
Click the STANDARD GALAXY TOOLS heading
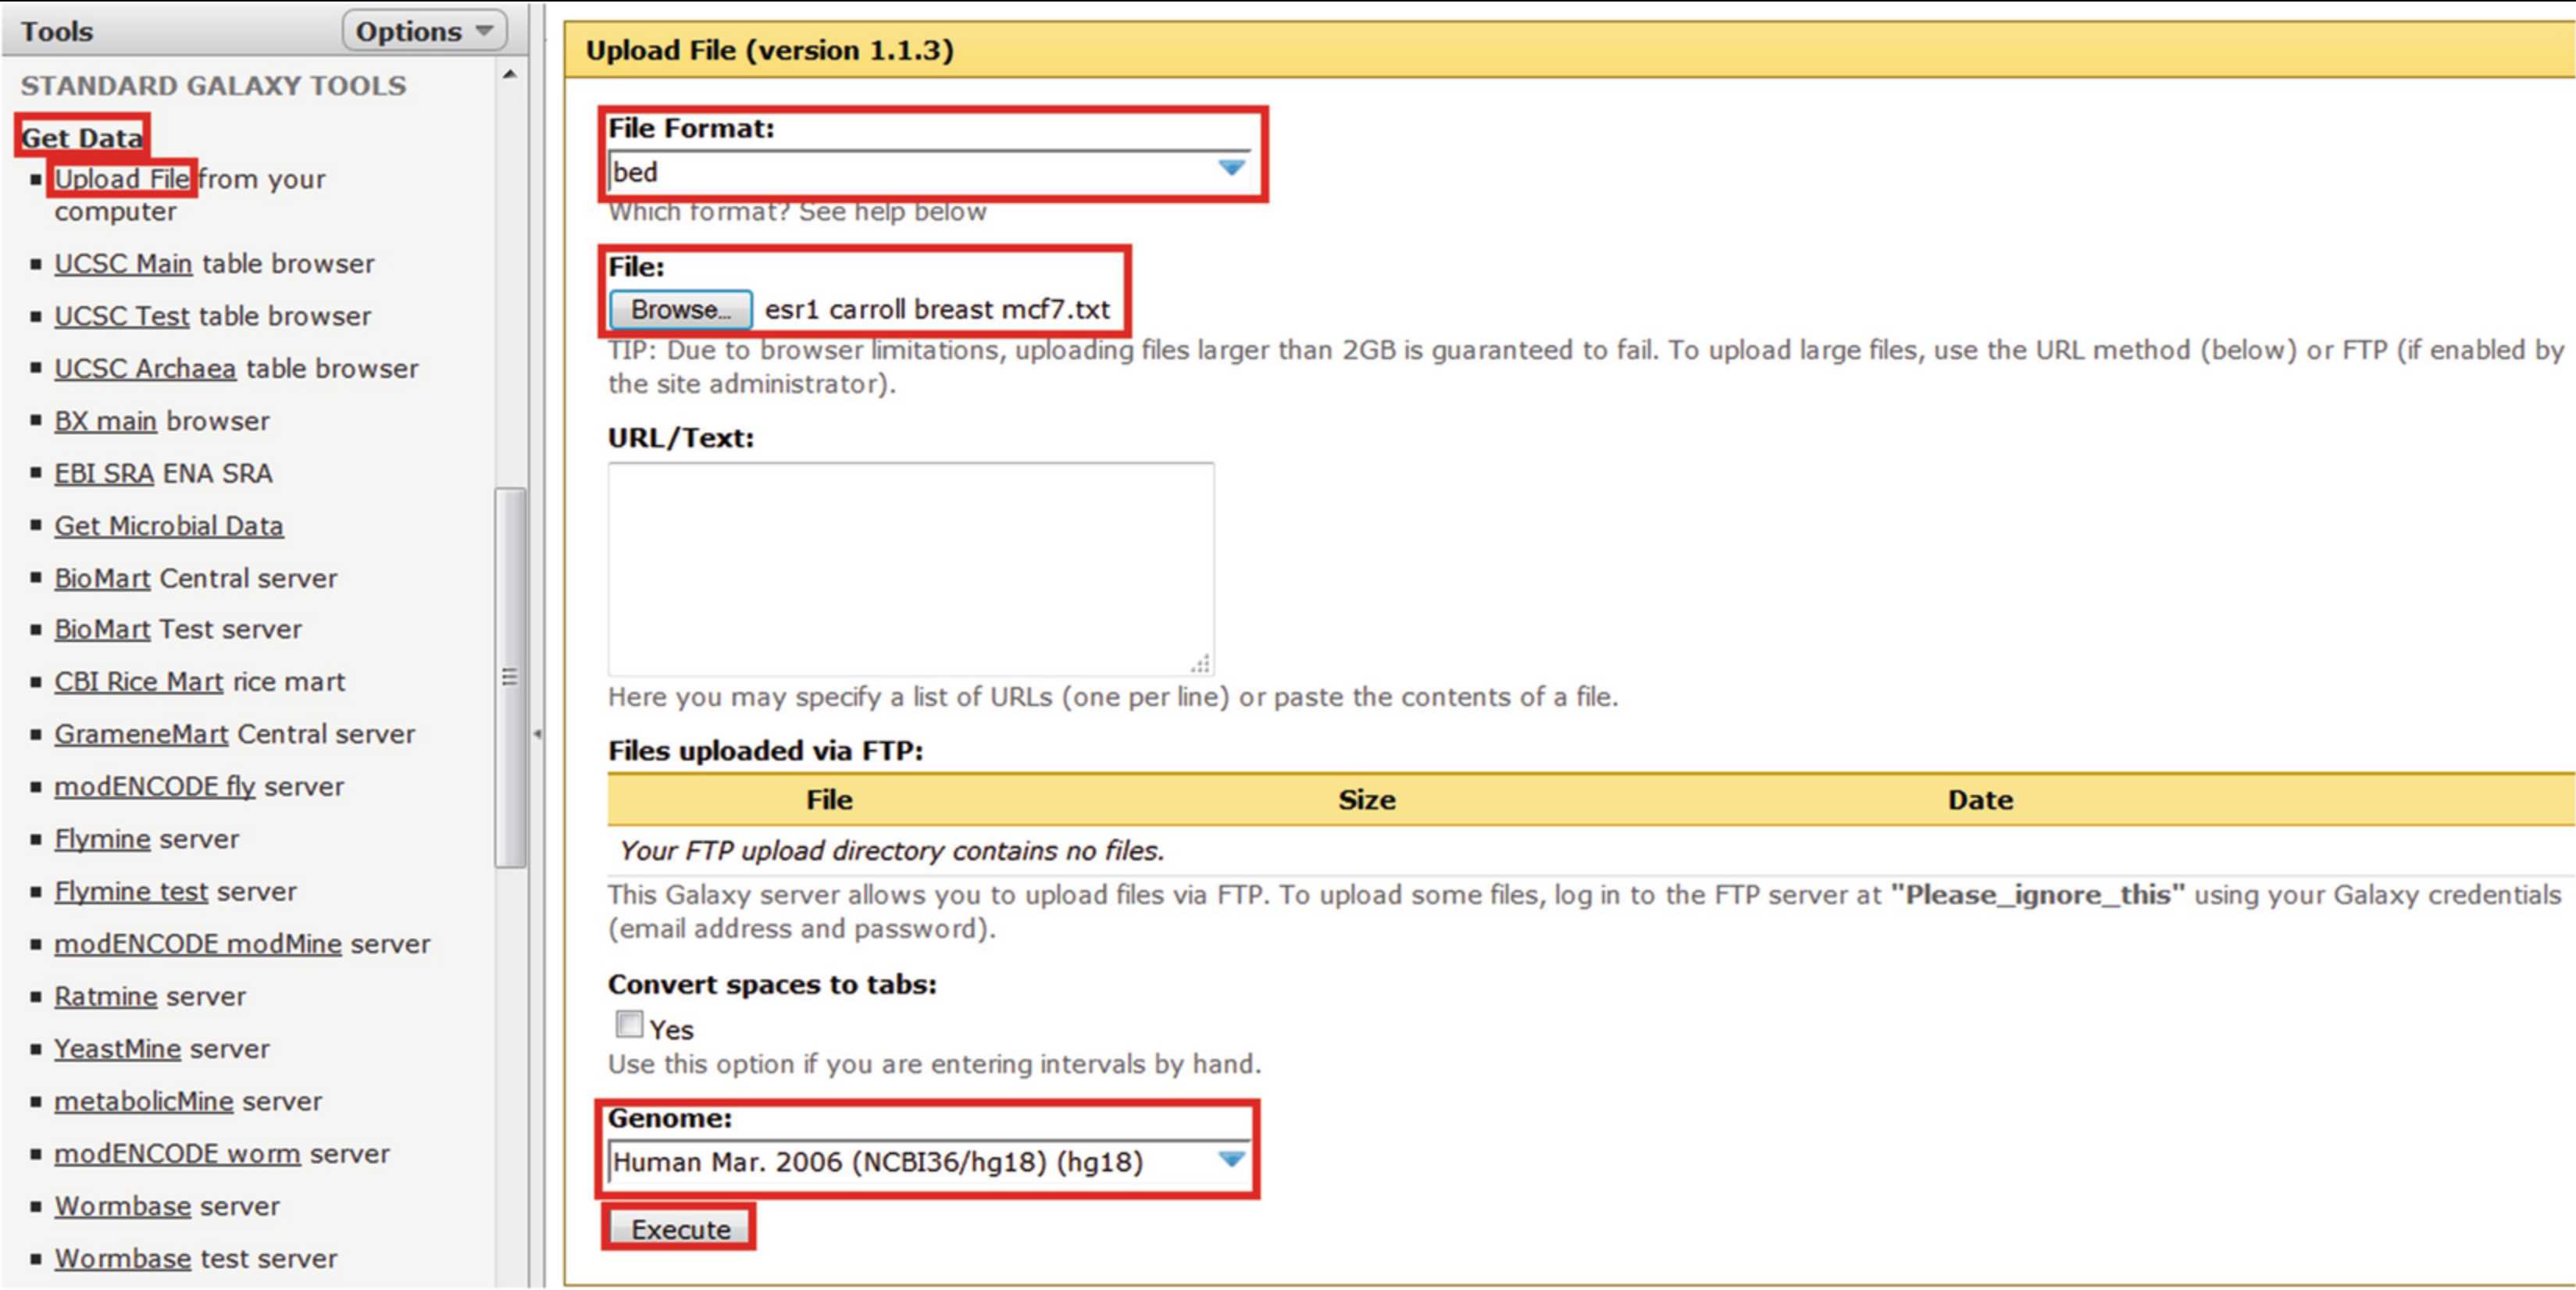214,86
